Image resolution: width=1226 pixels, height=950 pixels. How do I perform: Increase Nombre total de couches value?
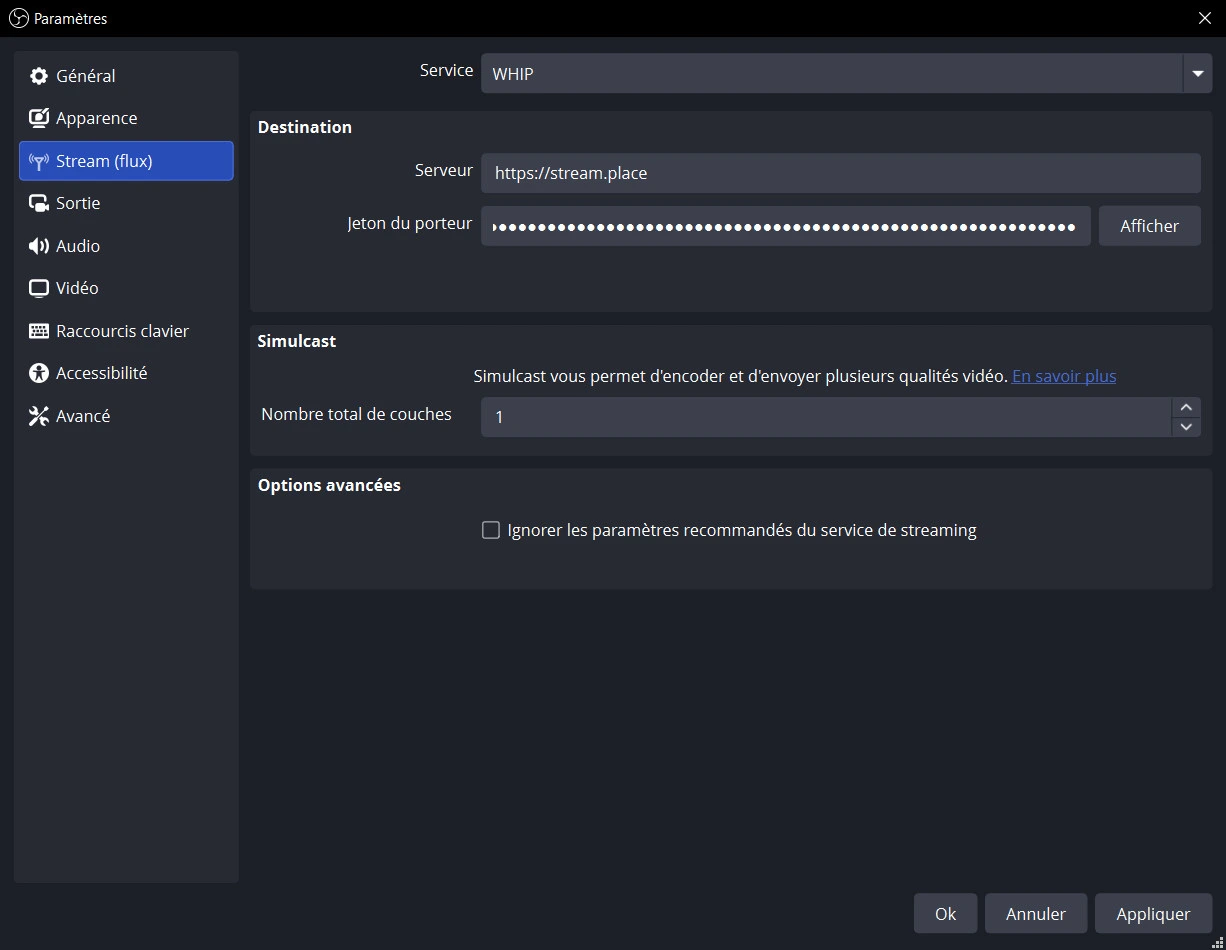click(x=1186, y=407)
